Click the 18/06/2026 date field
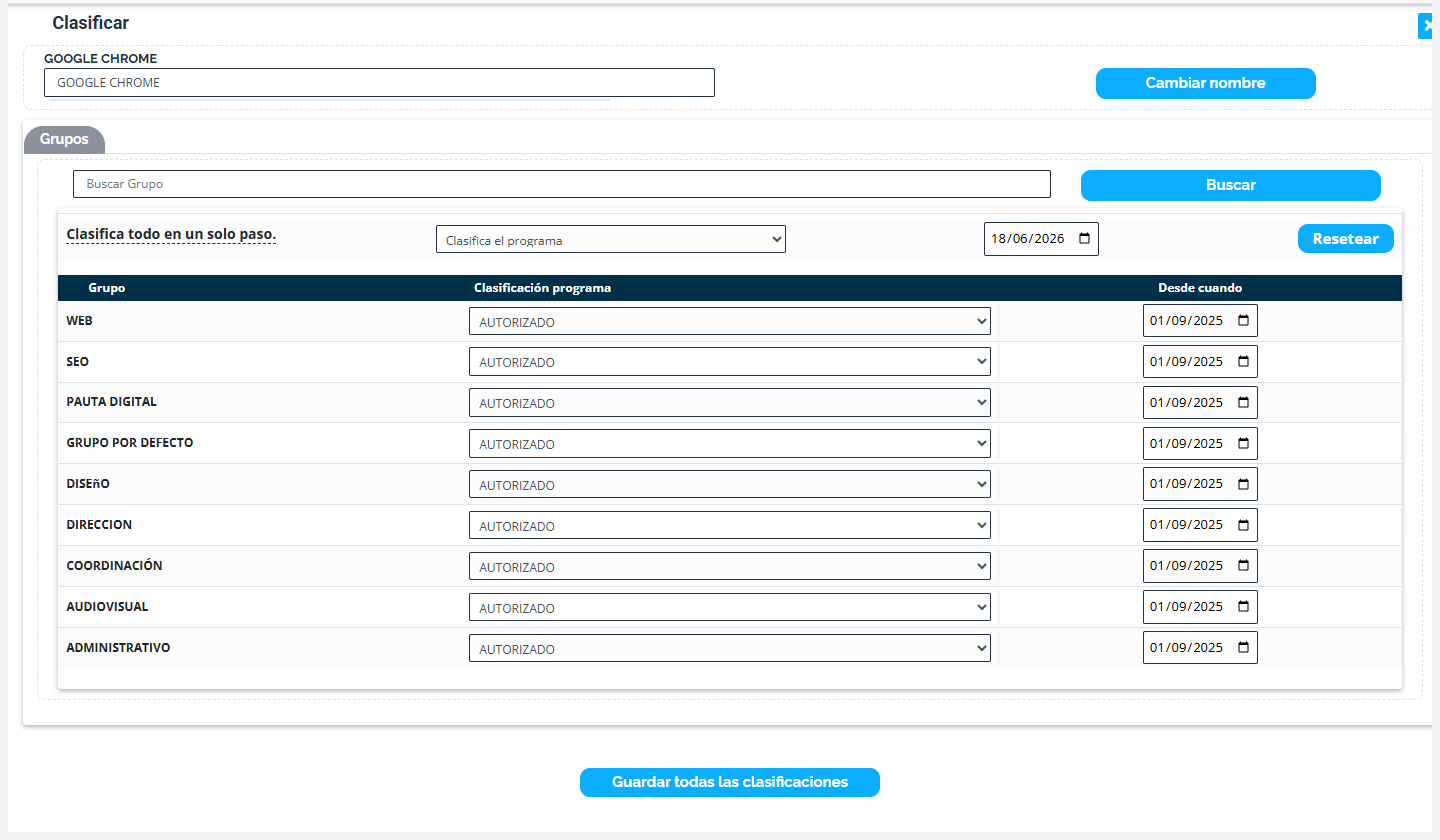This screenshot has height=840, width=1440. point(1041,239)
